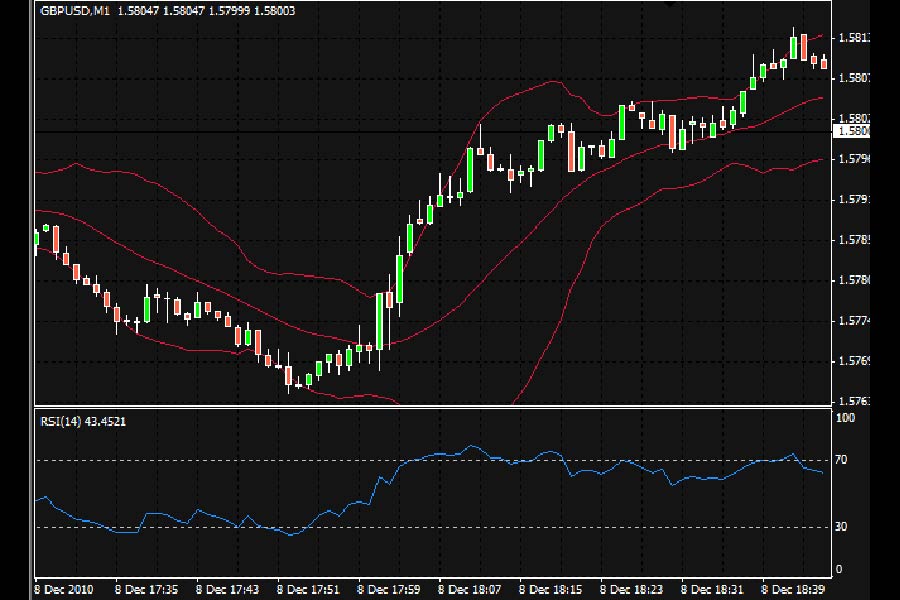900x600 pixels.
Task: Click the 1.581 price axis label
Action: pos(854,38)
